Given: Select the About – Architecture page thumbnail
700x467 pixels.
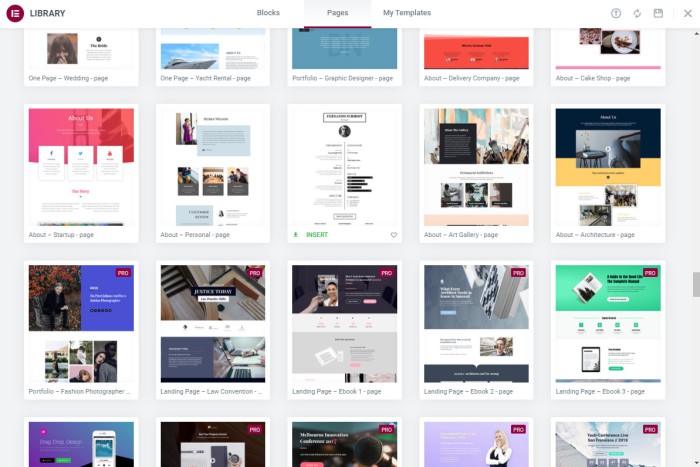Looking at the screenshot, I should [x=608, y=166].
